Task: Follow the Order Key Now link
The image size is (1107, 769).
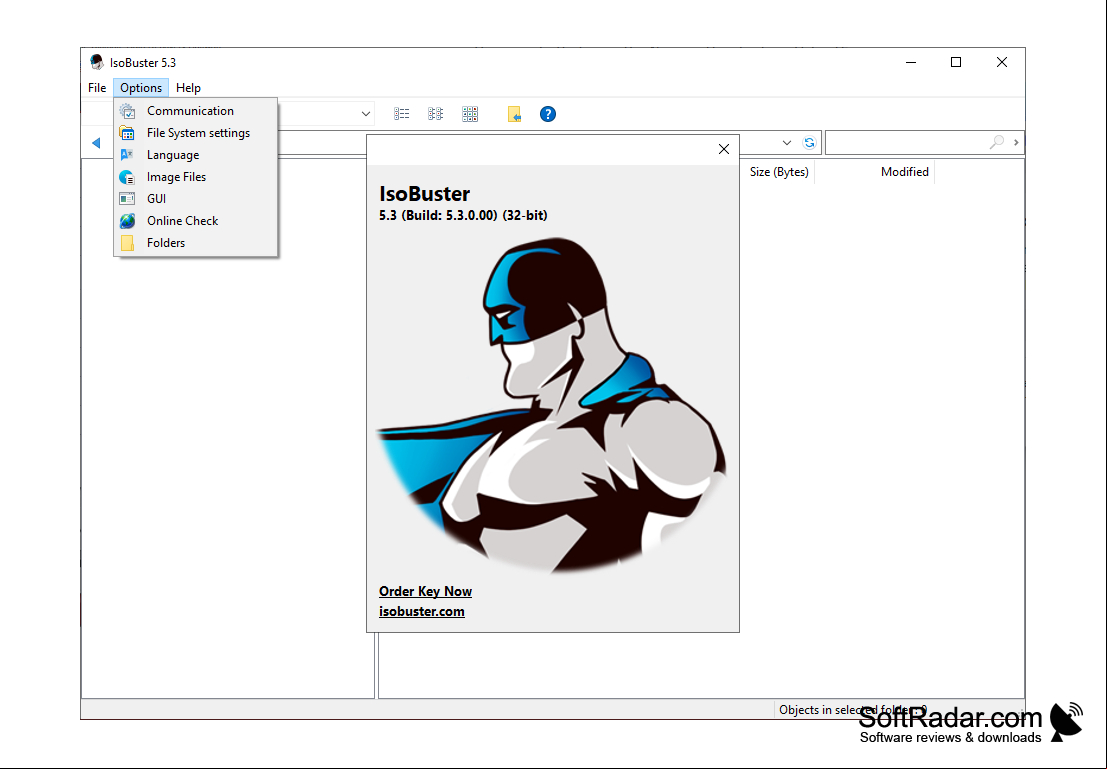Action: point(425,592)
